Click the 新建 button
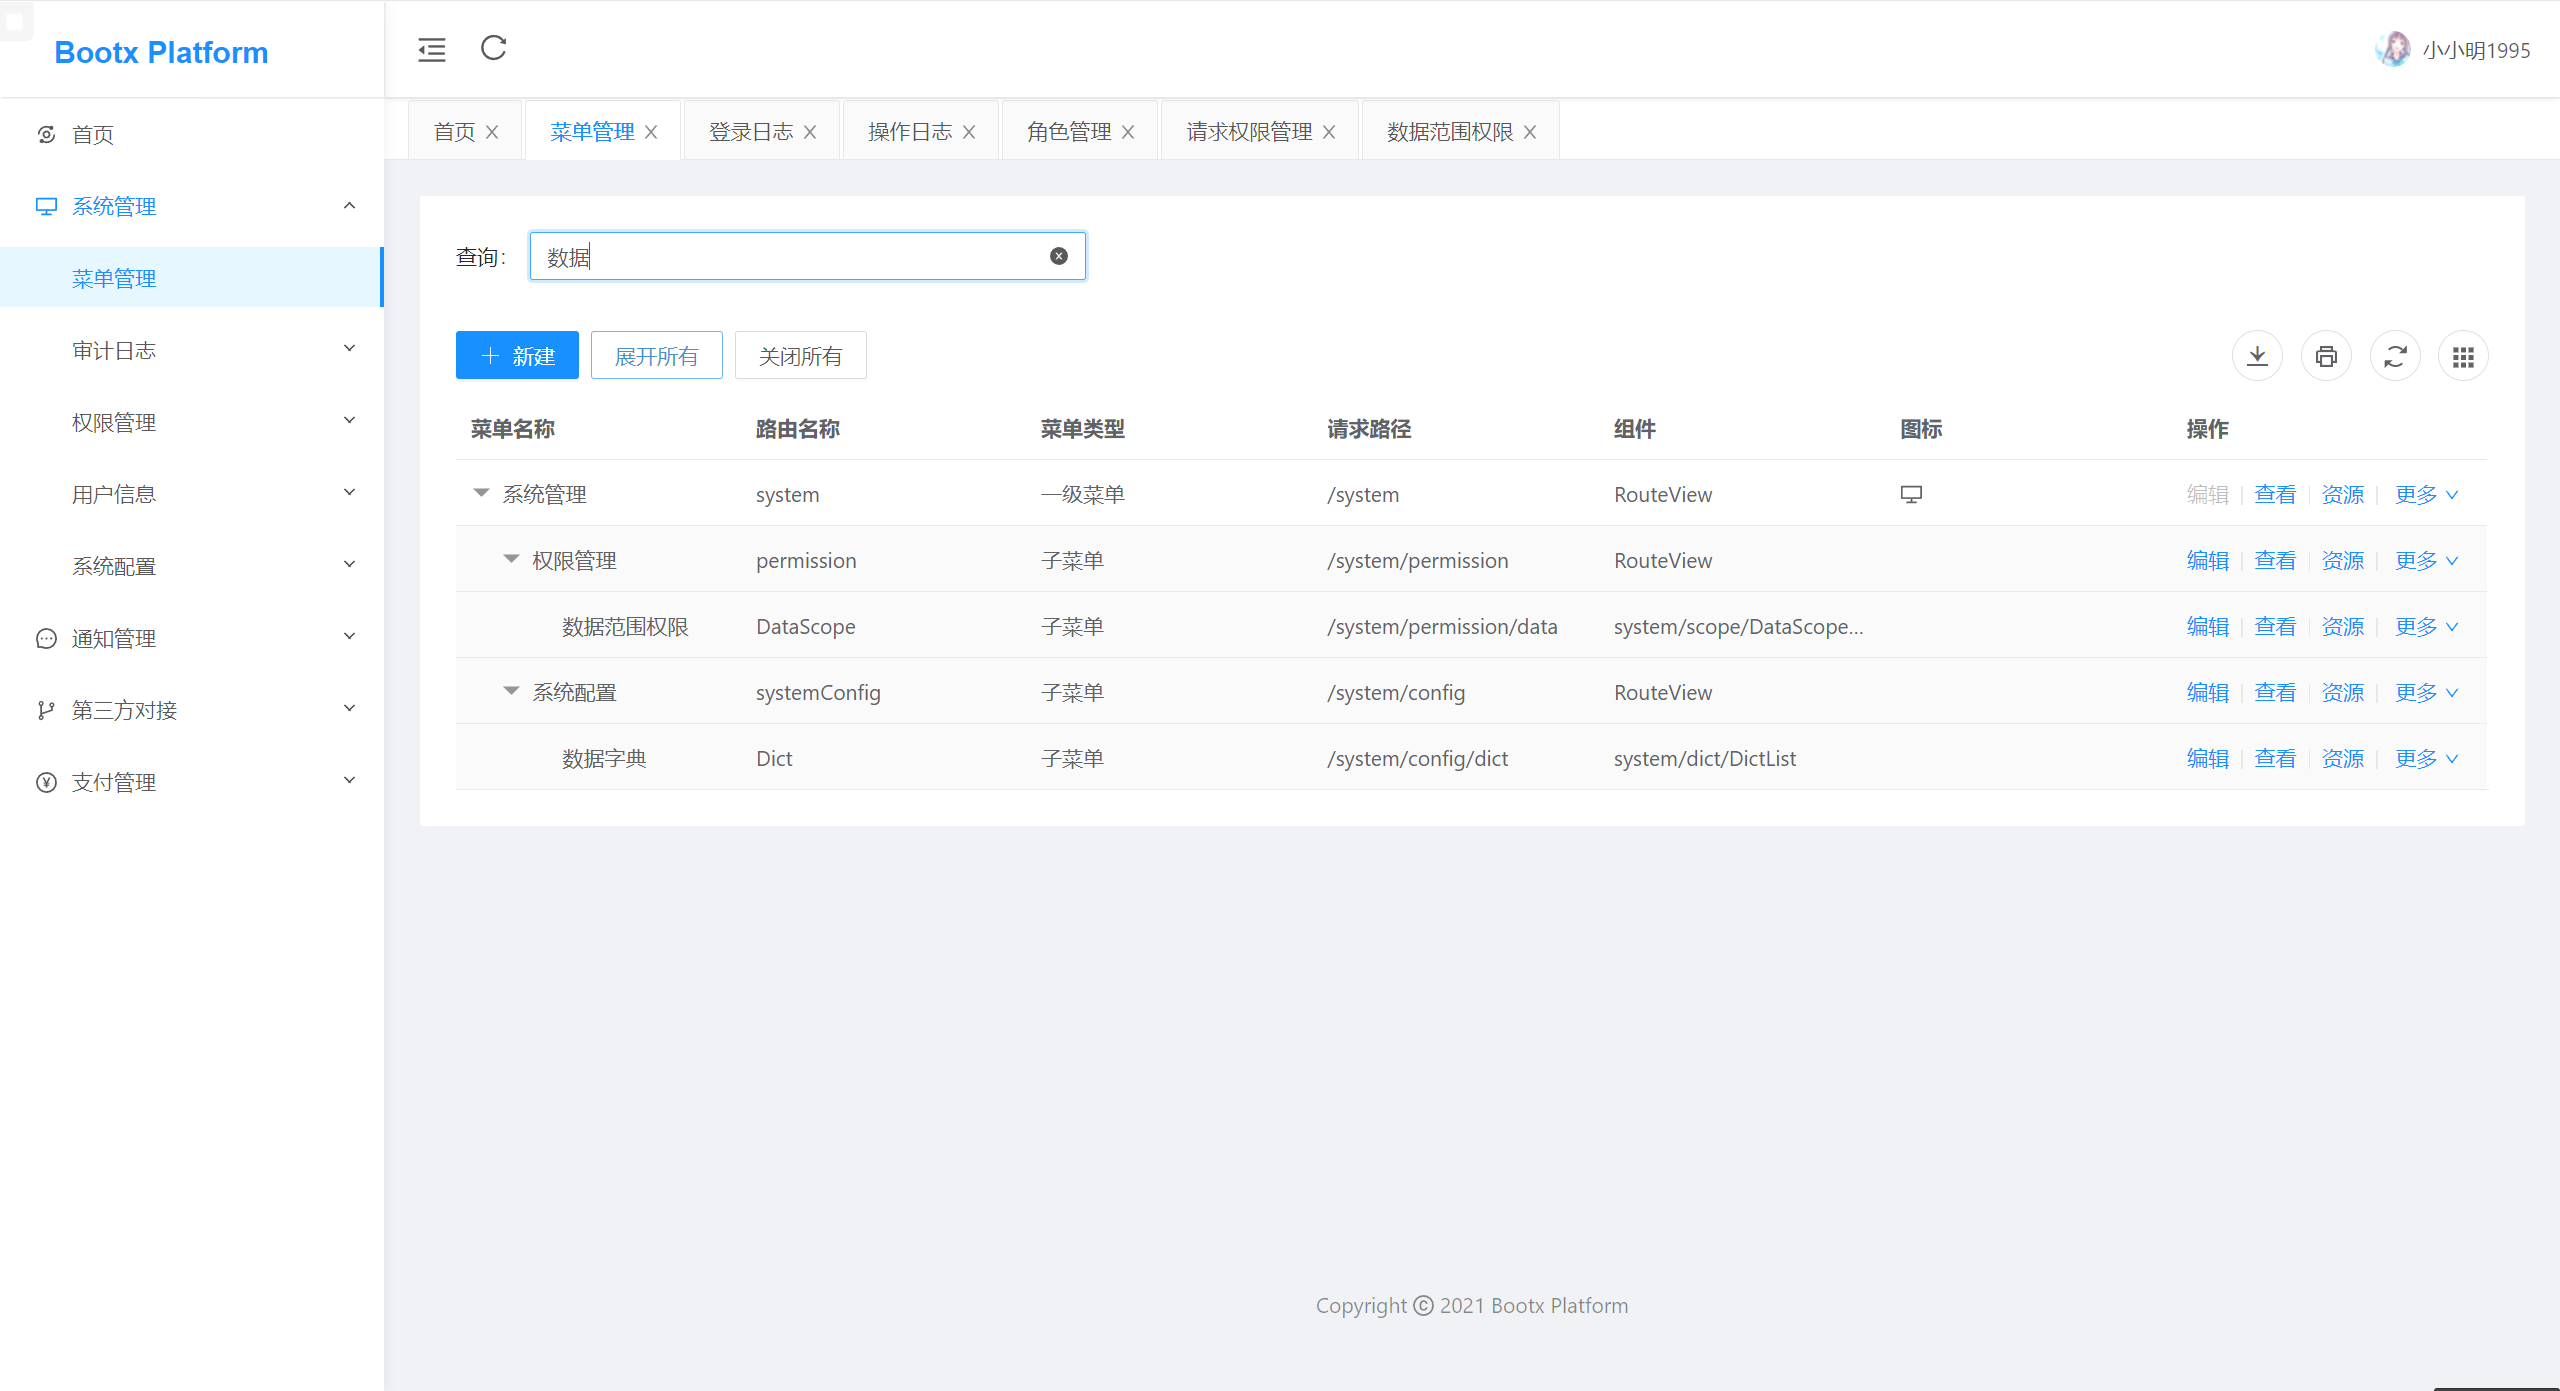 tap(517, 355)
